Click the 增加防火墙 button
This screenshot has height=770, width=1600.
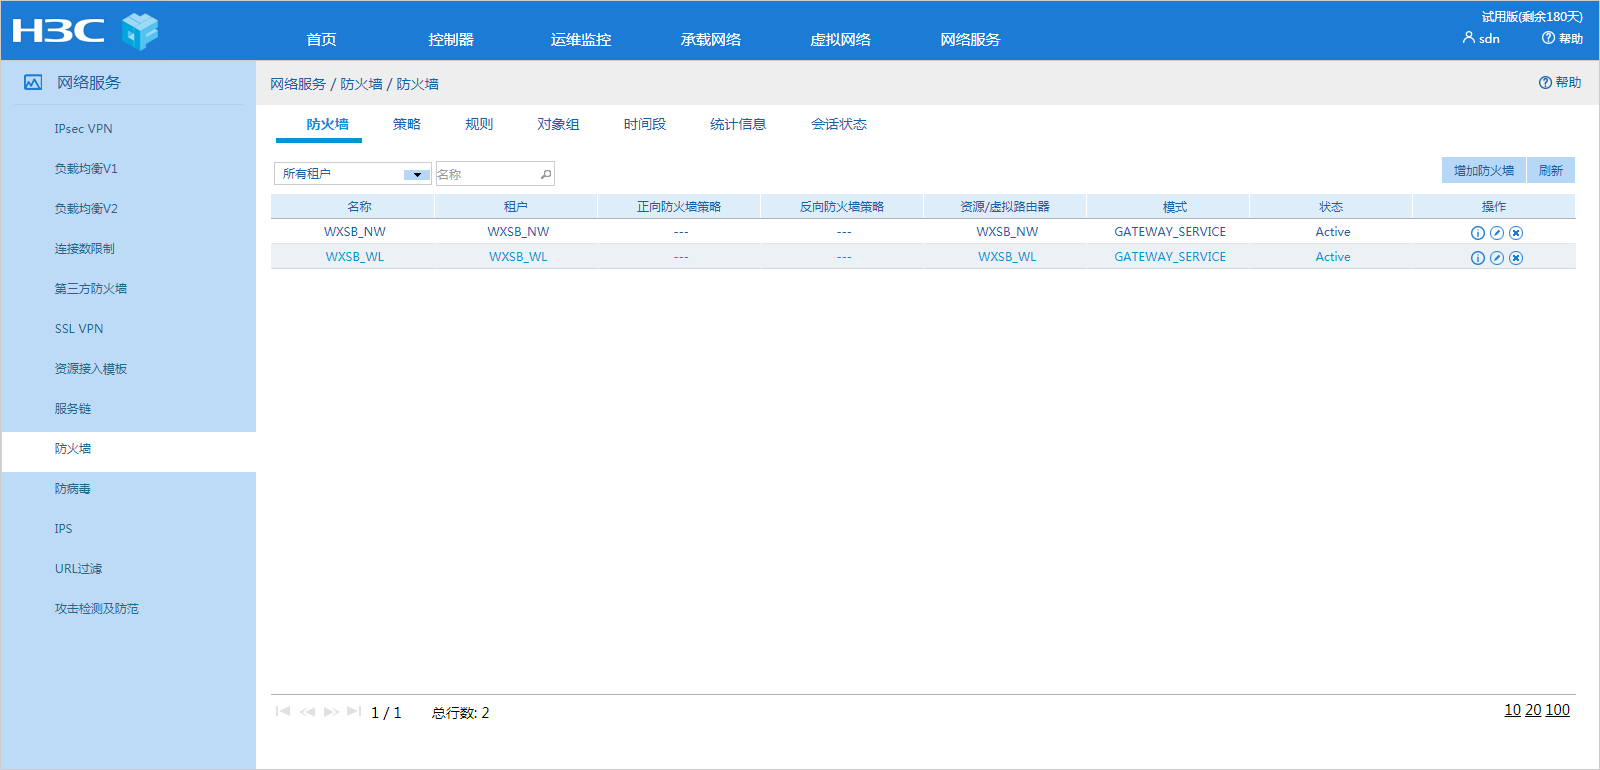[1483, 171]
